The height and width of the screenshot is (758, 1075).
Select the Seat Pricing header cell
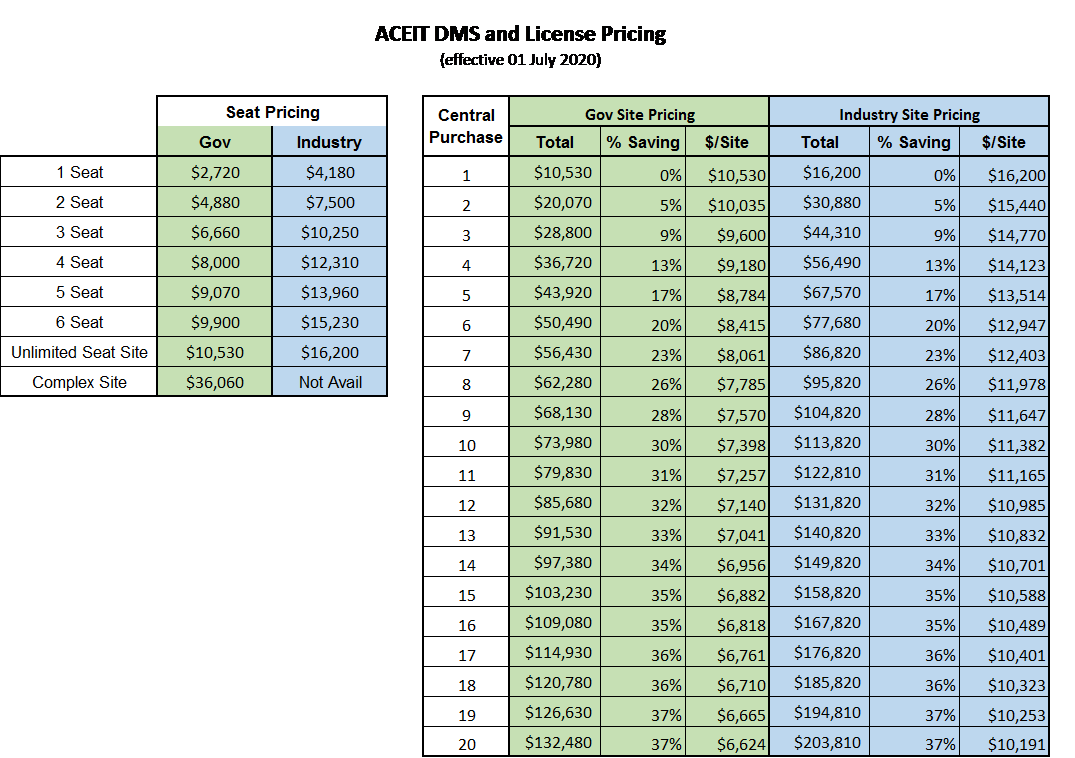(x=271, y=110)
